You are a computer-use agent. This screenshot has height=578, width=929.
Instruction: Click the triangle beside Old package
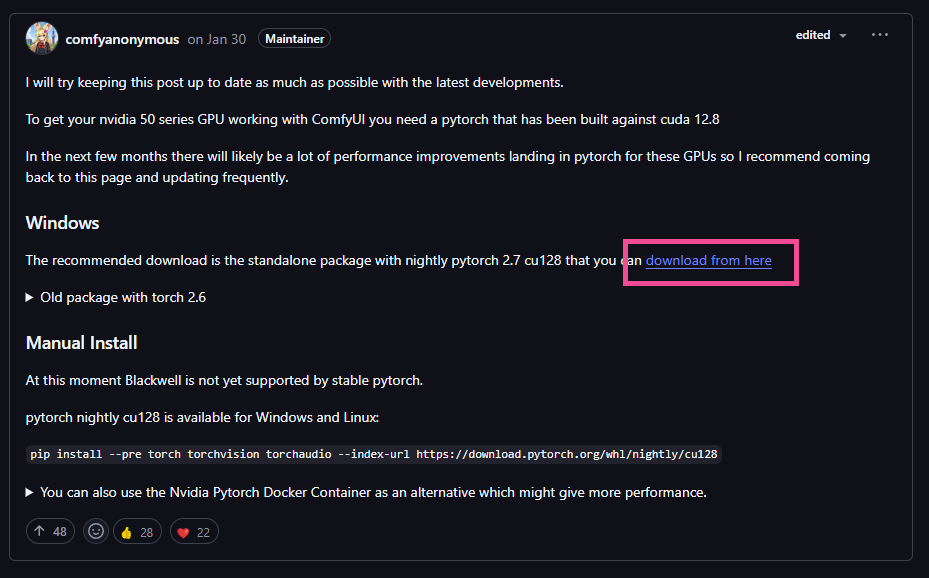pyautogui.click(x=29, y=297)
